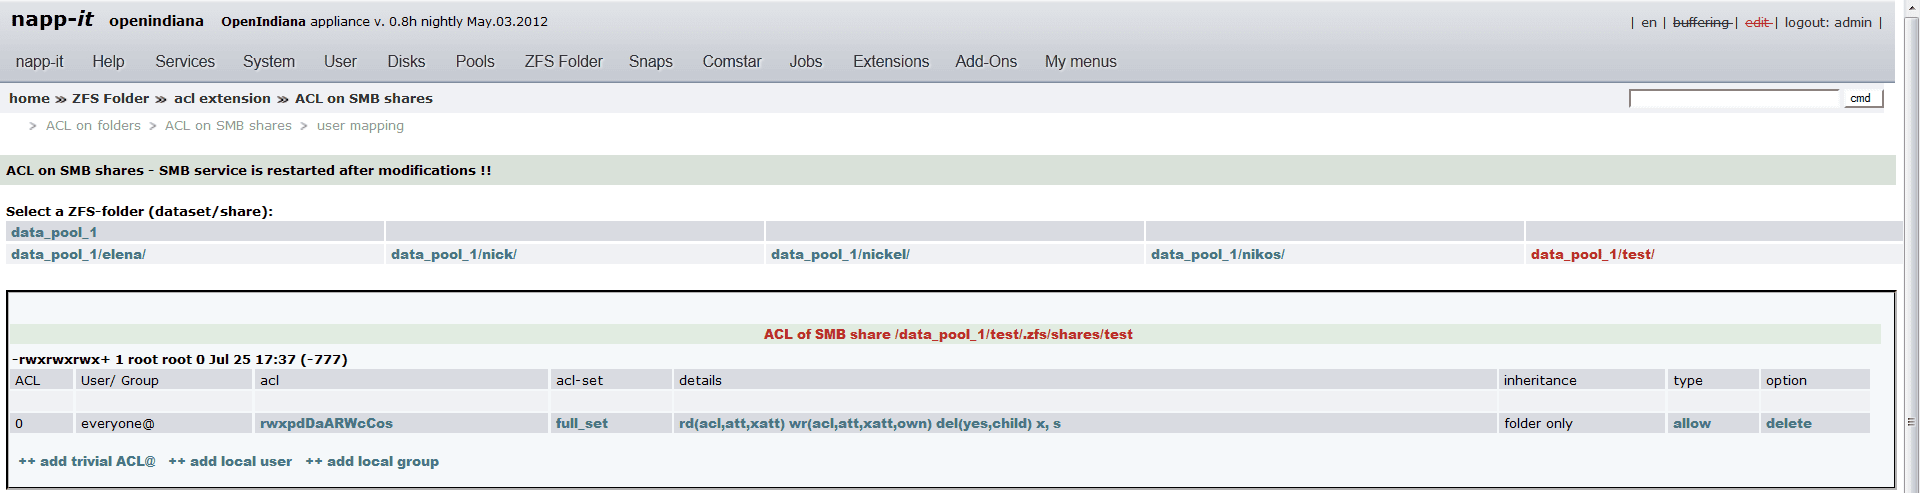The height and width of the screenshot is (493, 1920).
Task: Click add trivial ACL@ link
Action: pyautogui.click(x=87, y=462)
